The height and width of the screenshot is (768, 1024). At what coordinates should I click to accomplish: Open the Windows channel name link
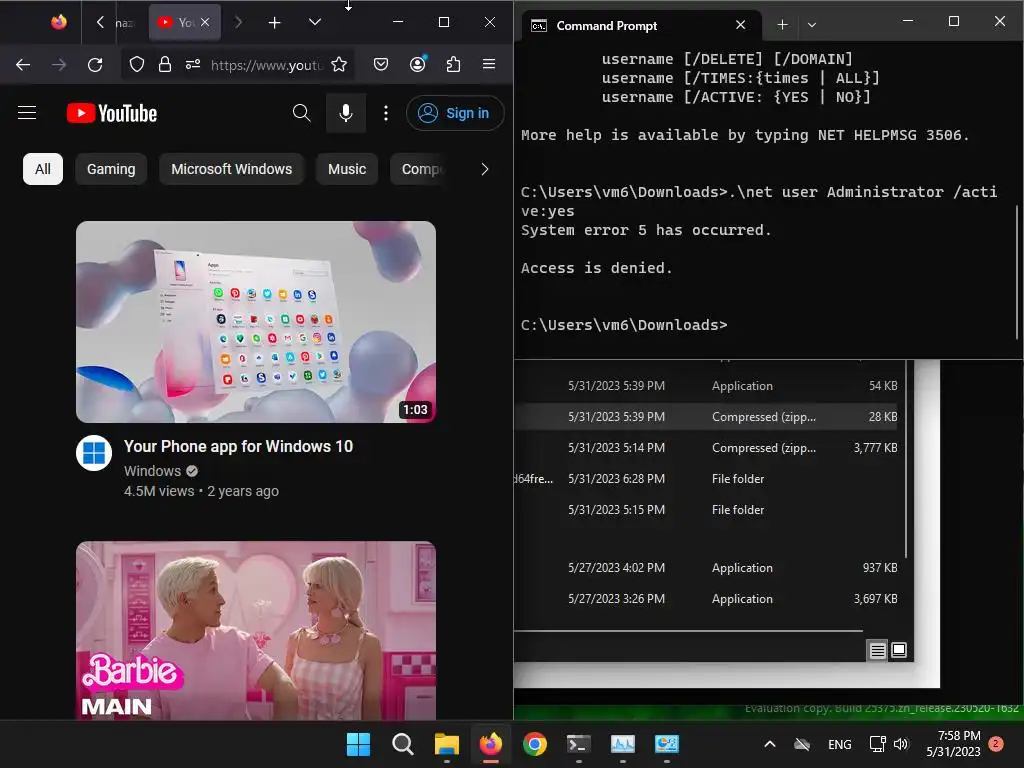coord(152,472)
